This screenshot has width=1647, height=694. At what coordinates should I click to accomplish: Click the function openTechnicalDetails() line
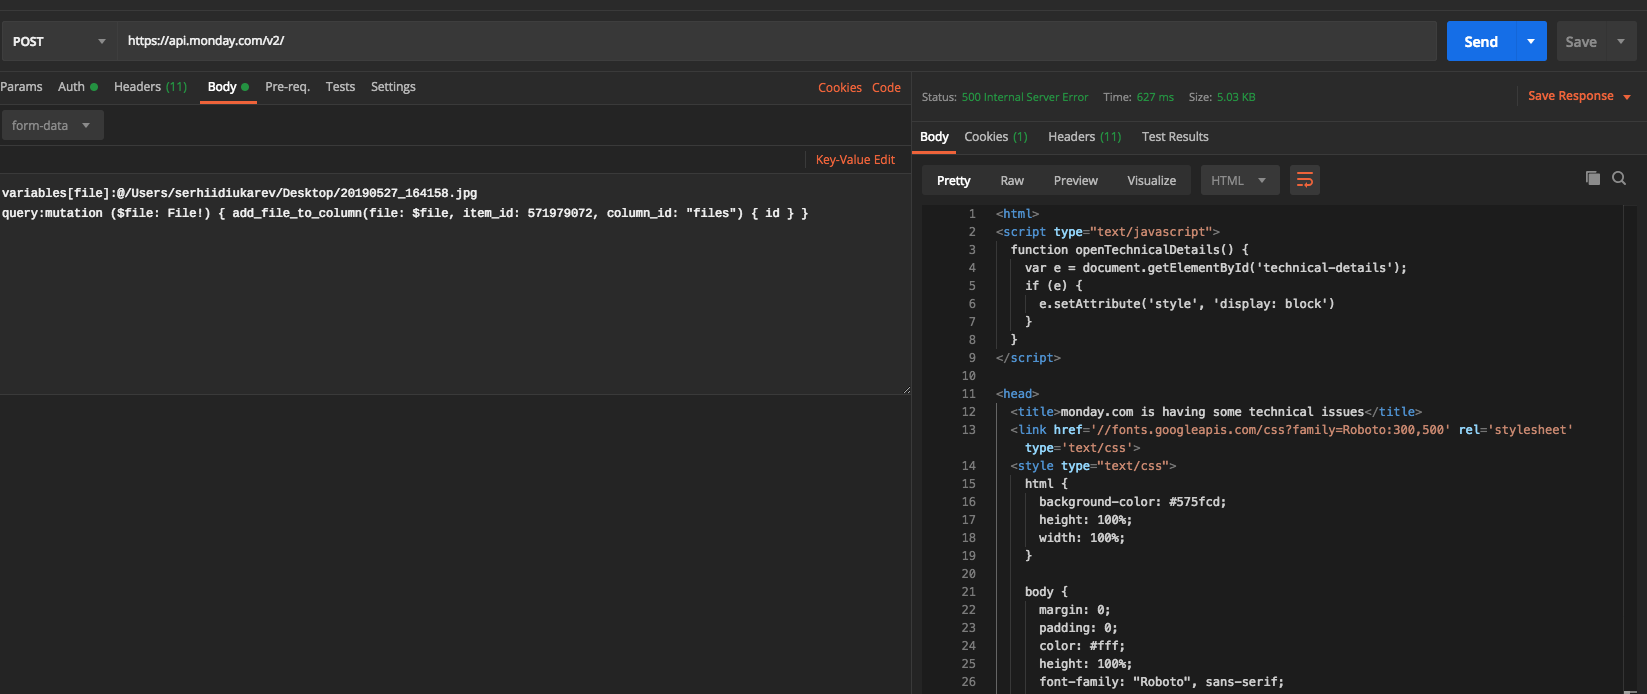1129,249
